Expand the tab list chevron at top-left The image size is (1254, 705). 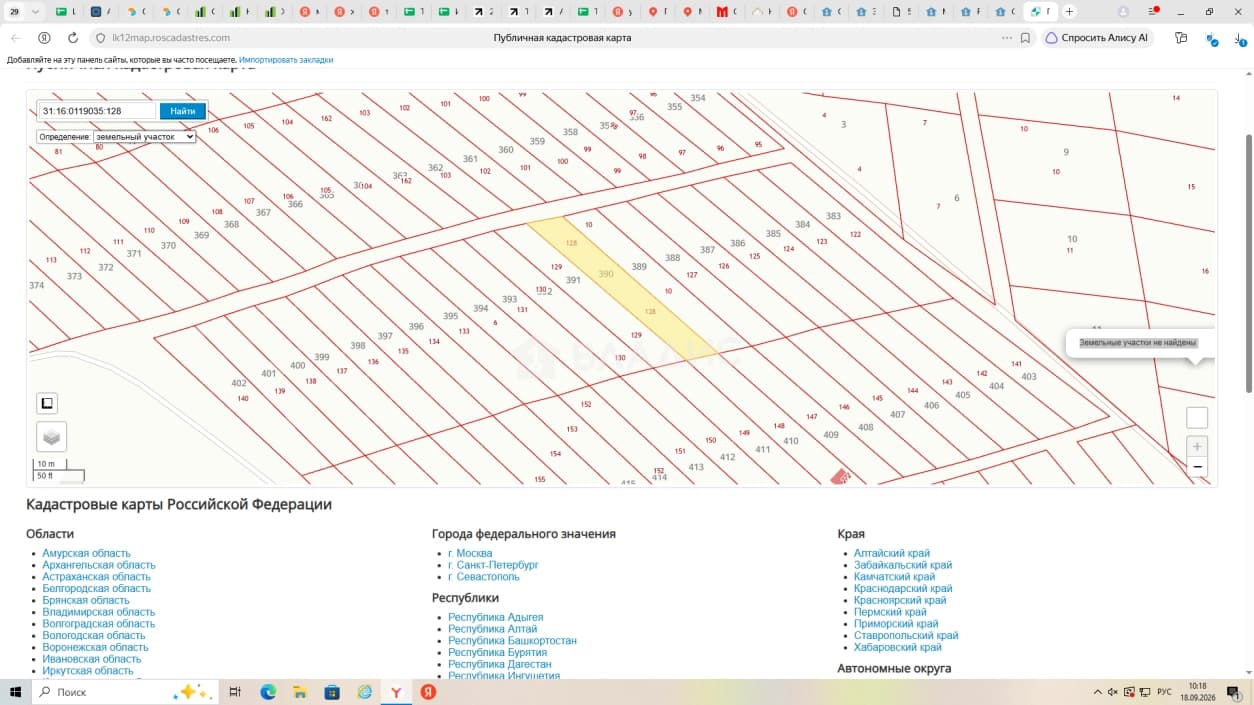[x=36, y=12]
